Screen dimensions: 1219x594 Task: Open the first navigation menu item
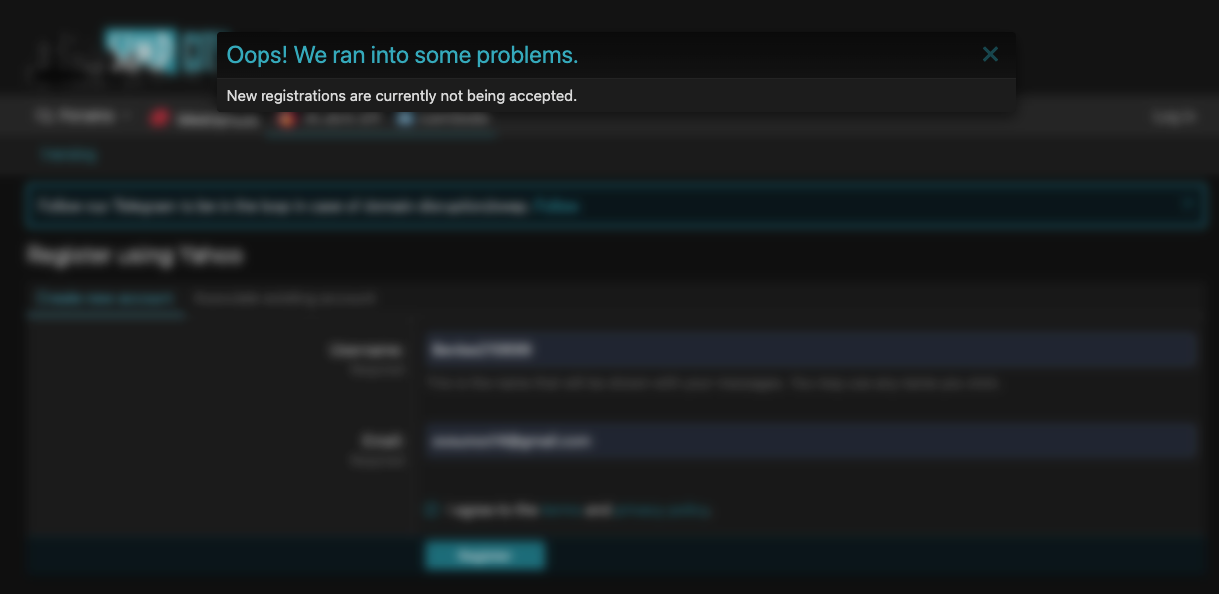(x=74, y=117)
